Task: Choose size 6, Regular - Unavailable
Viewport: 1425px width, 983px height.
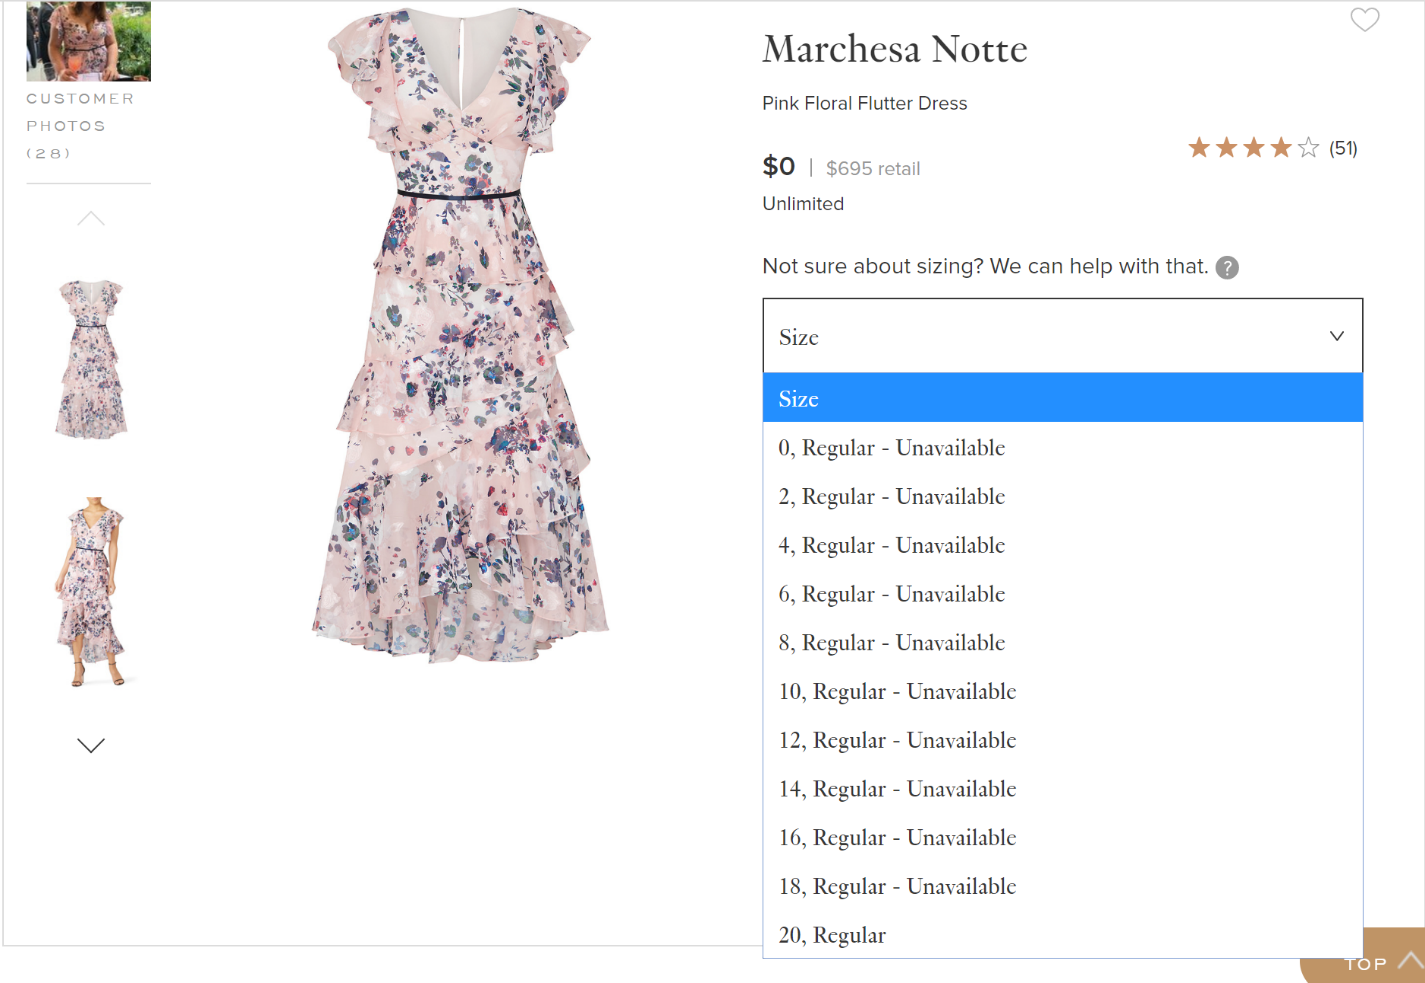Action: [x=1062, y=594]
